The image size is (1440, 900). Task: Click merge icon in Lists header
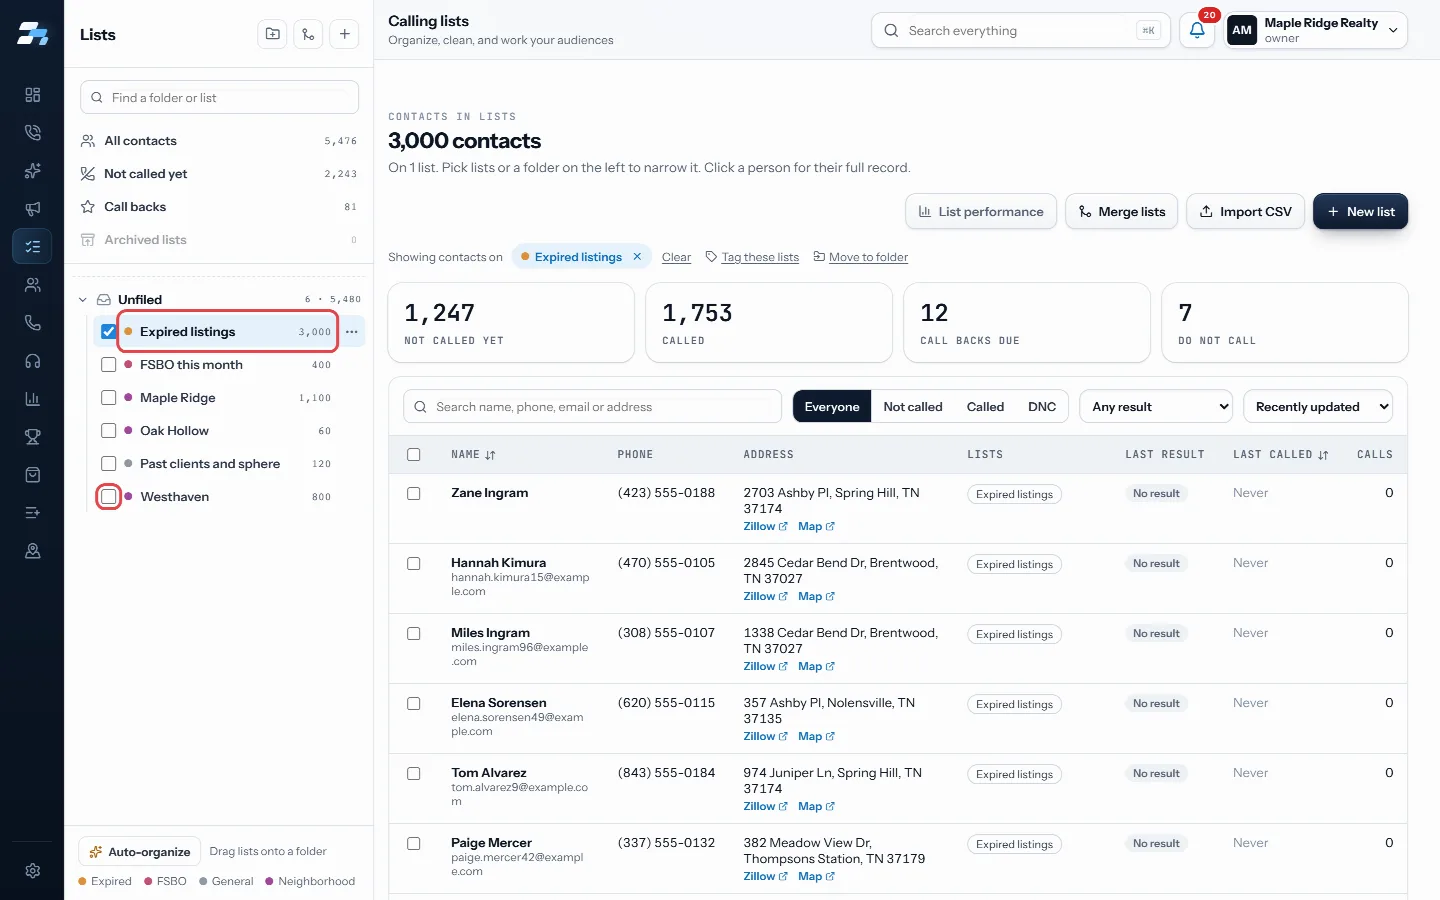[308, 34]
